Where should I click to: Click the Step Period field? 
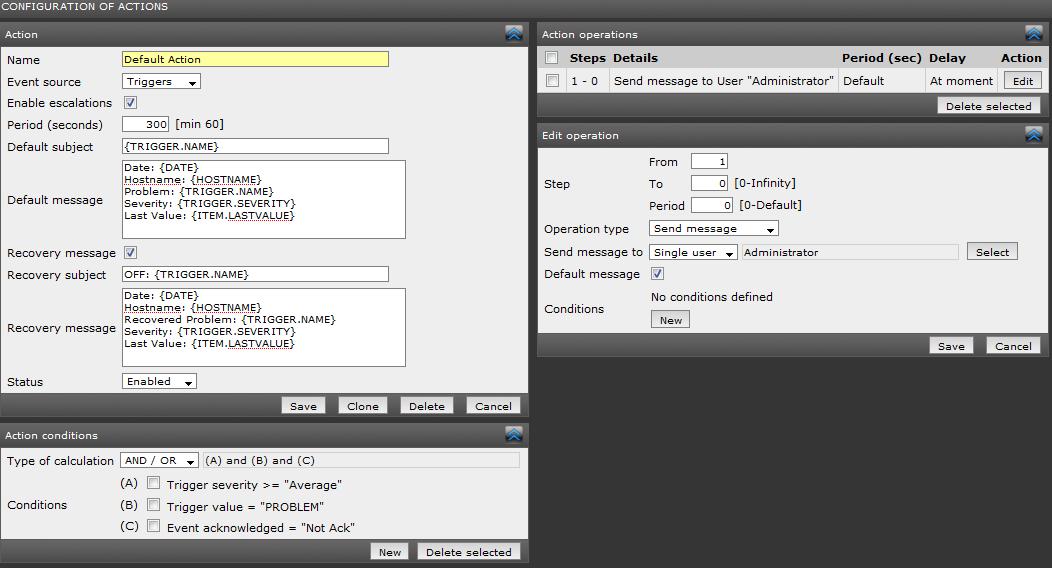coord(712,205)
